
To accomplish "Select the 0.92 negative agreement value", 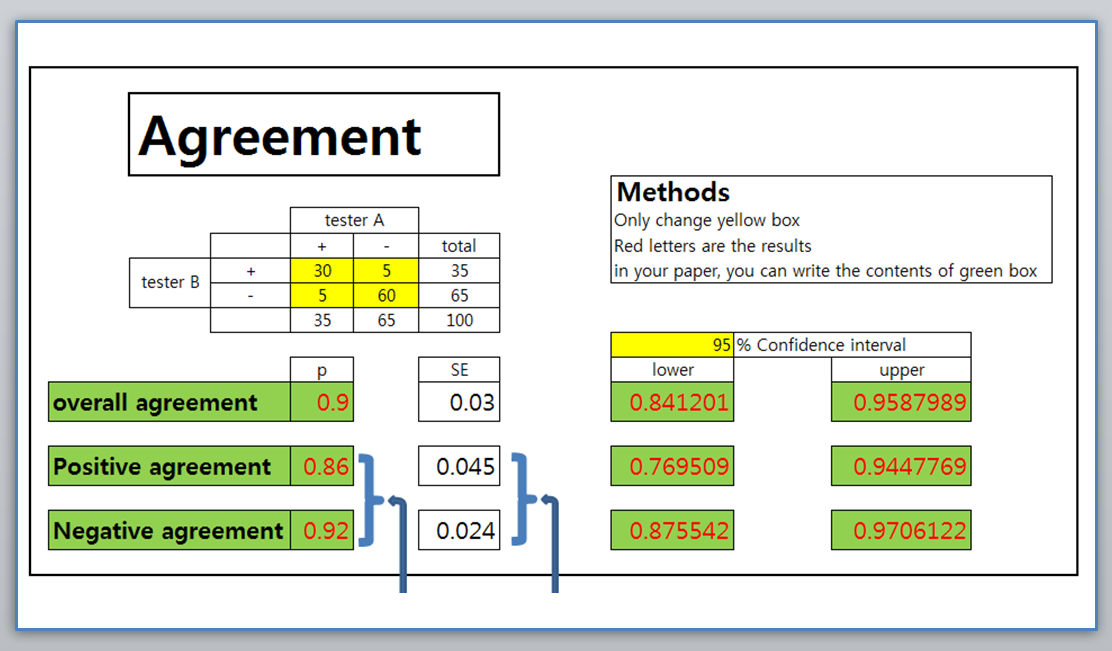I will coord(326,530).
